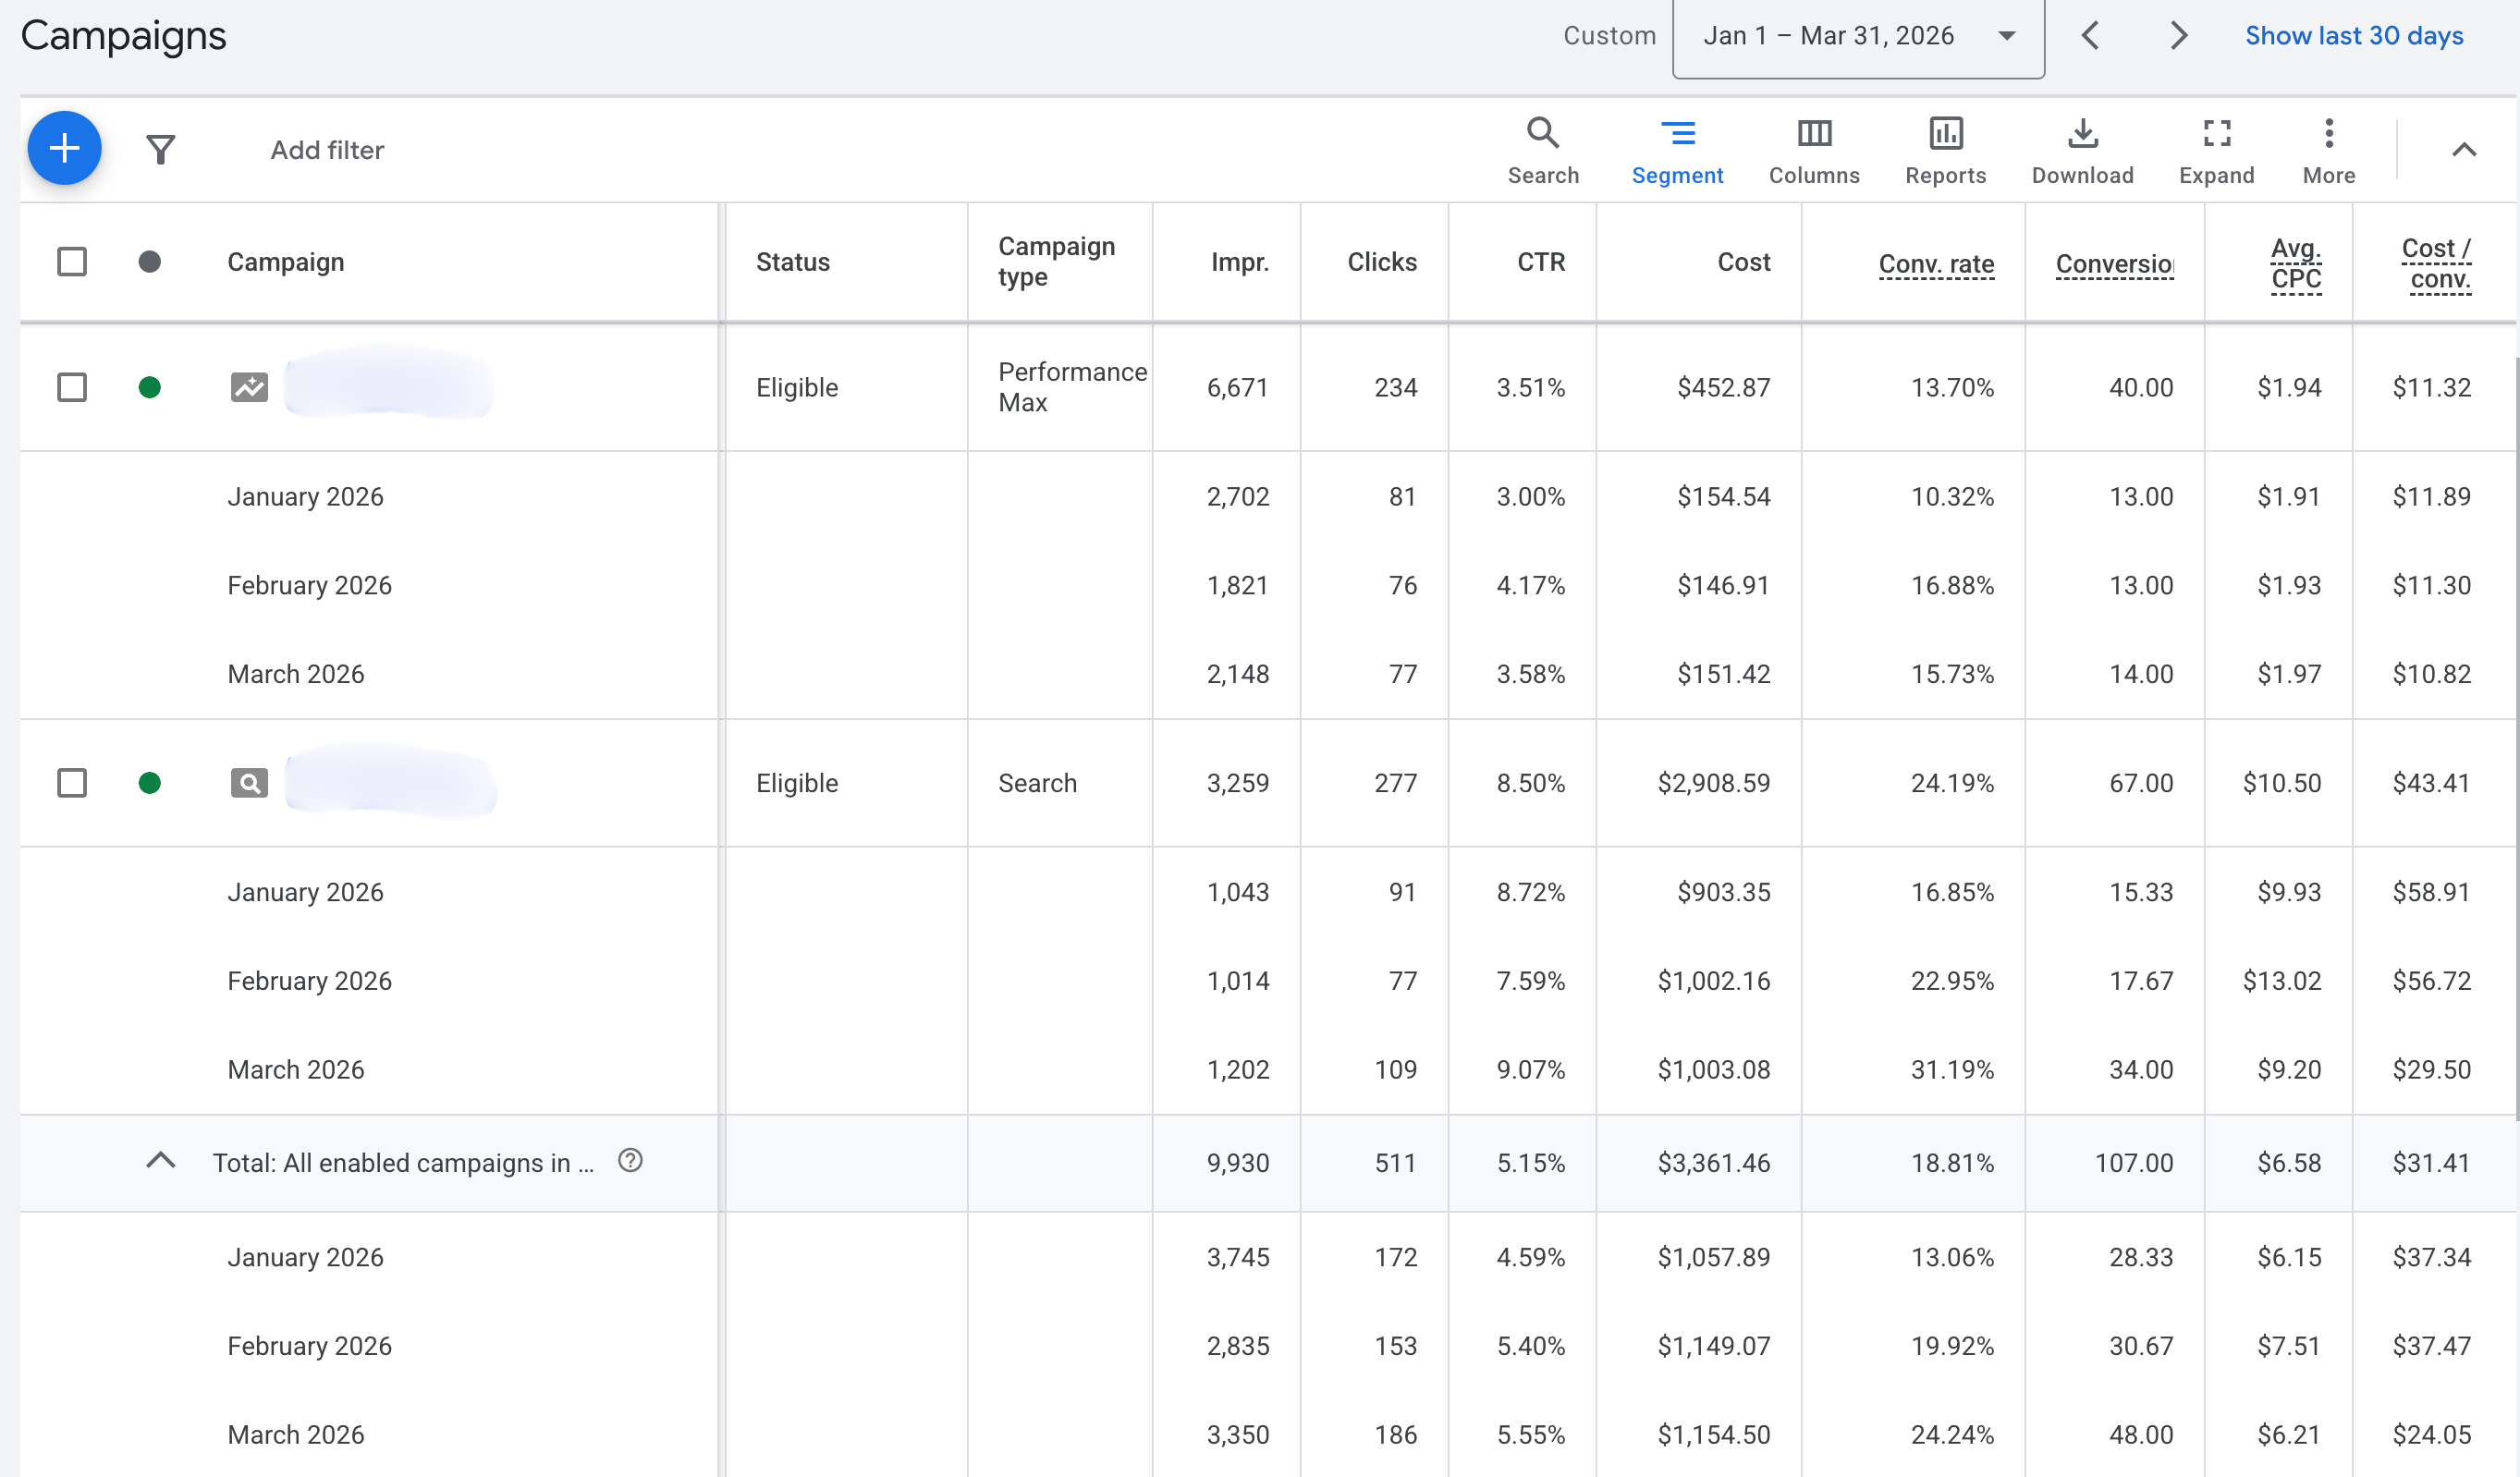Open the Columns editor
This screenshot has height=1477, width=2520.
1813,150
